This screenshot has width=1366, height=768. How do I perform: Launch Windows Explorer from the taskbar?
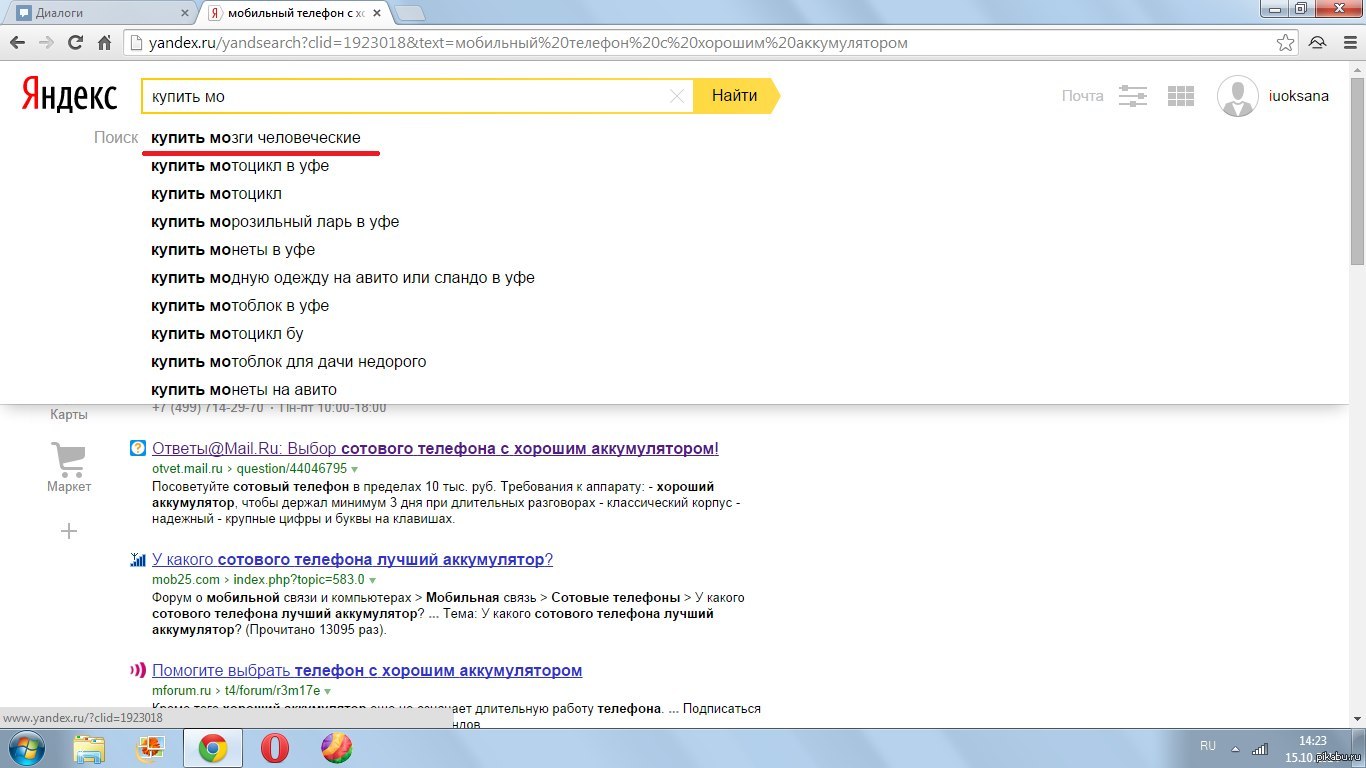[x=89, y=748]
